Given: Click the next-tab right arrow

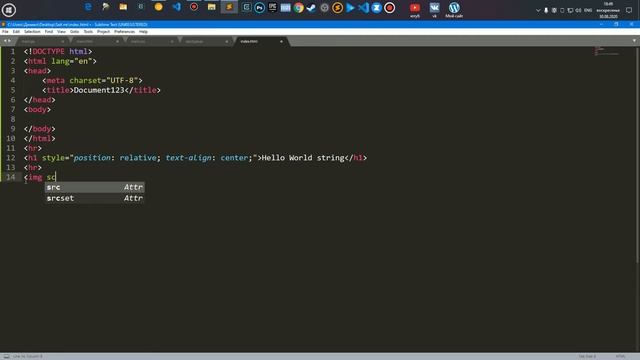Looking at the screenshot, I should tap(9, 41).
